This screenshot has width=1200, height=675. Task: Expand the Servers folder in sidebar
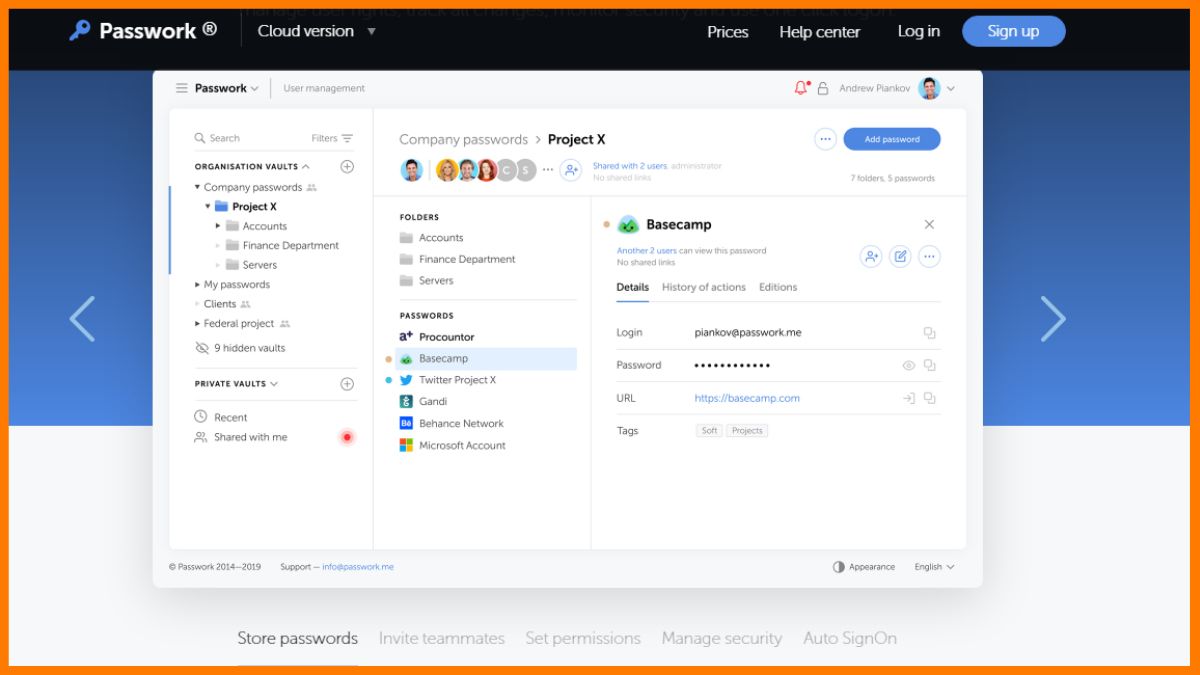point(218,265)
